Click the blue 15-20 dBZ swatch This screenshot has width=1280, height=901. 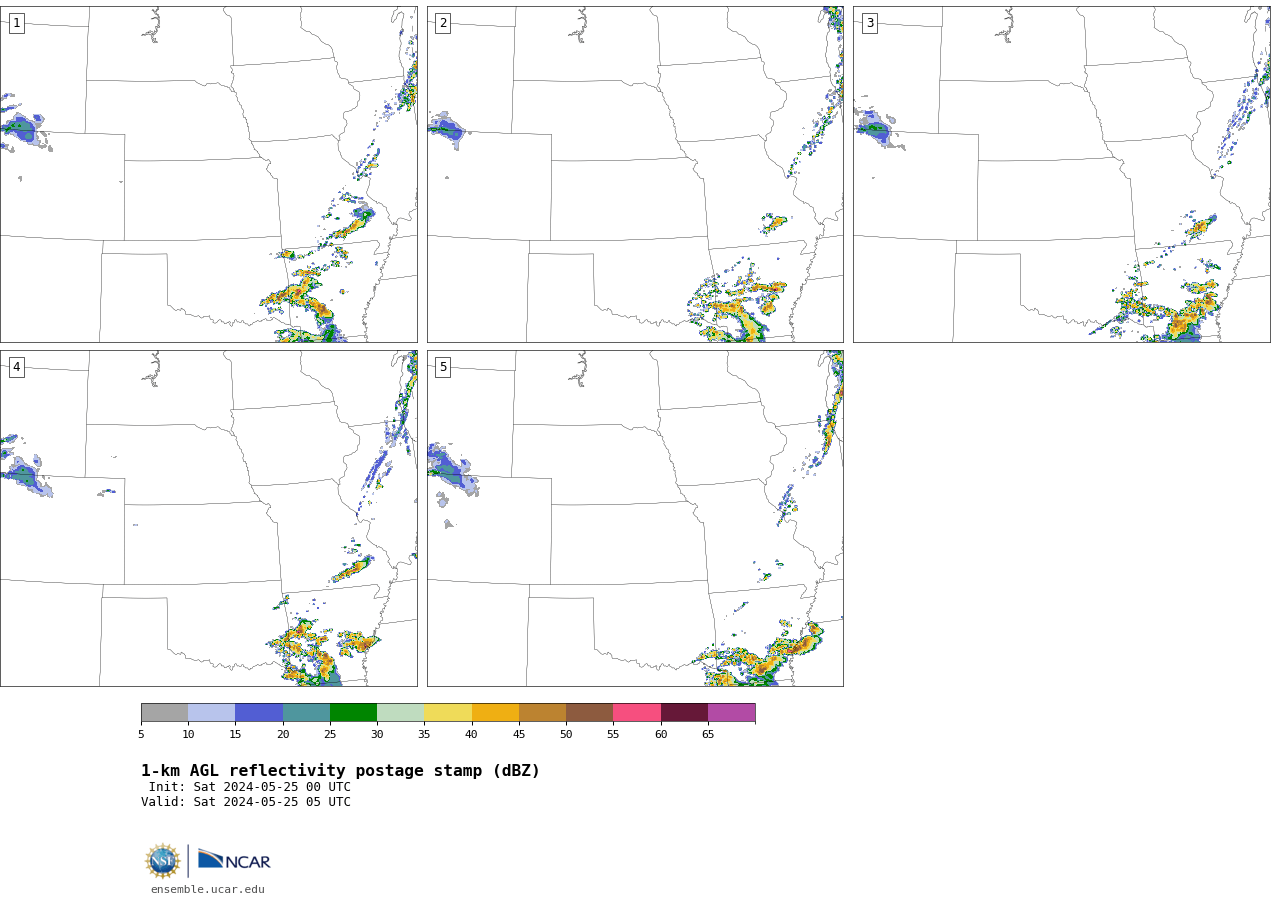259,713
